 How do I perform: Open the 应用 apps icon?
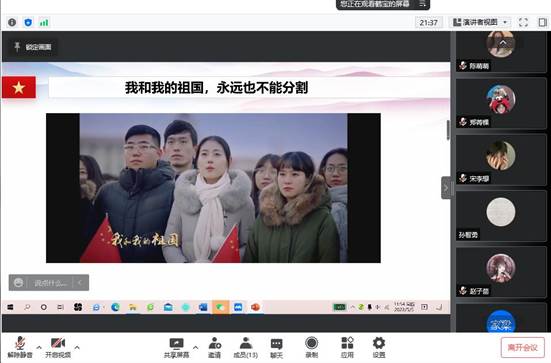point(347,348)
